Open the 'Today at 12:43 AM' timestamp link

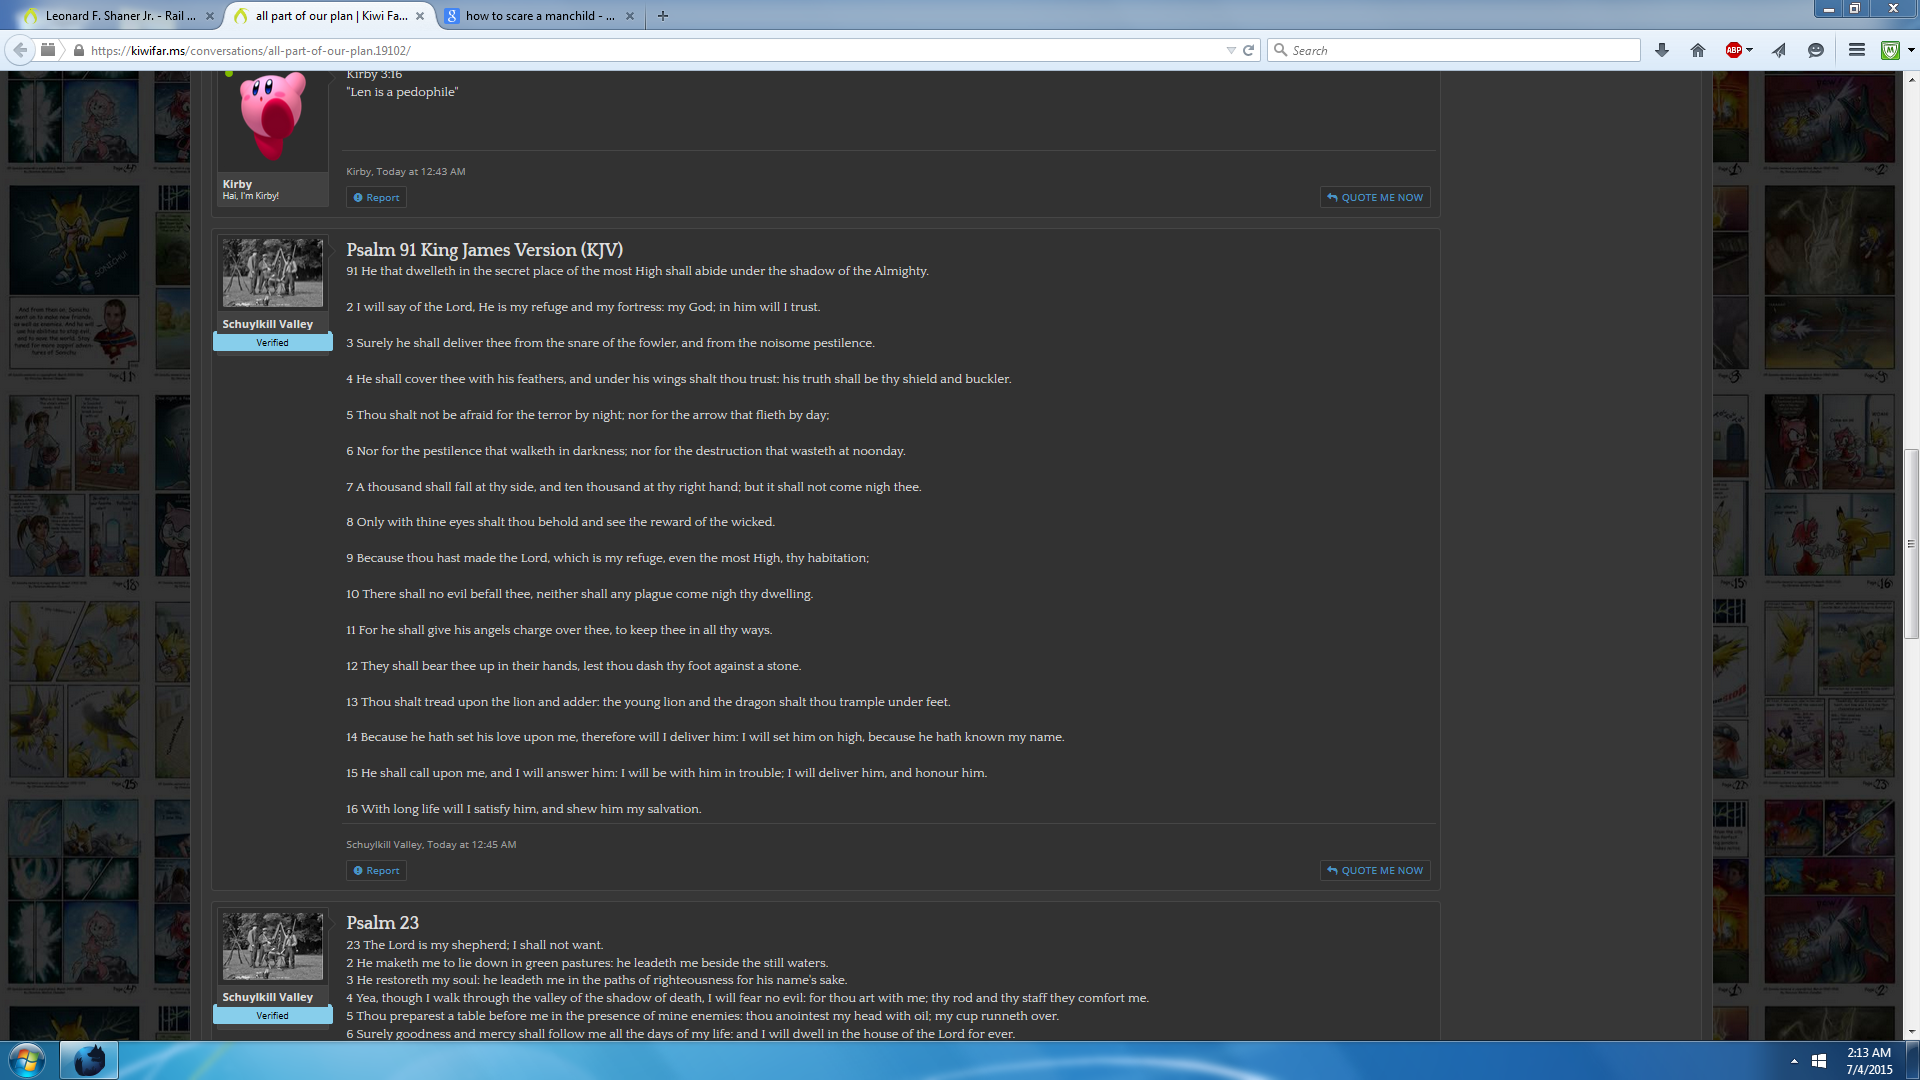click(420, 172)
